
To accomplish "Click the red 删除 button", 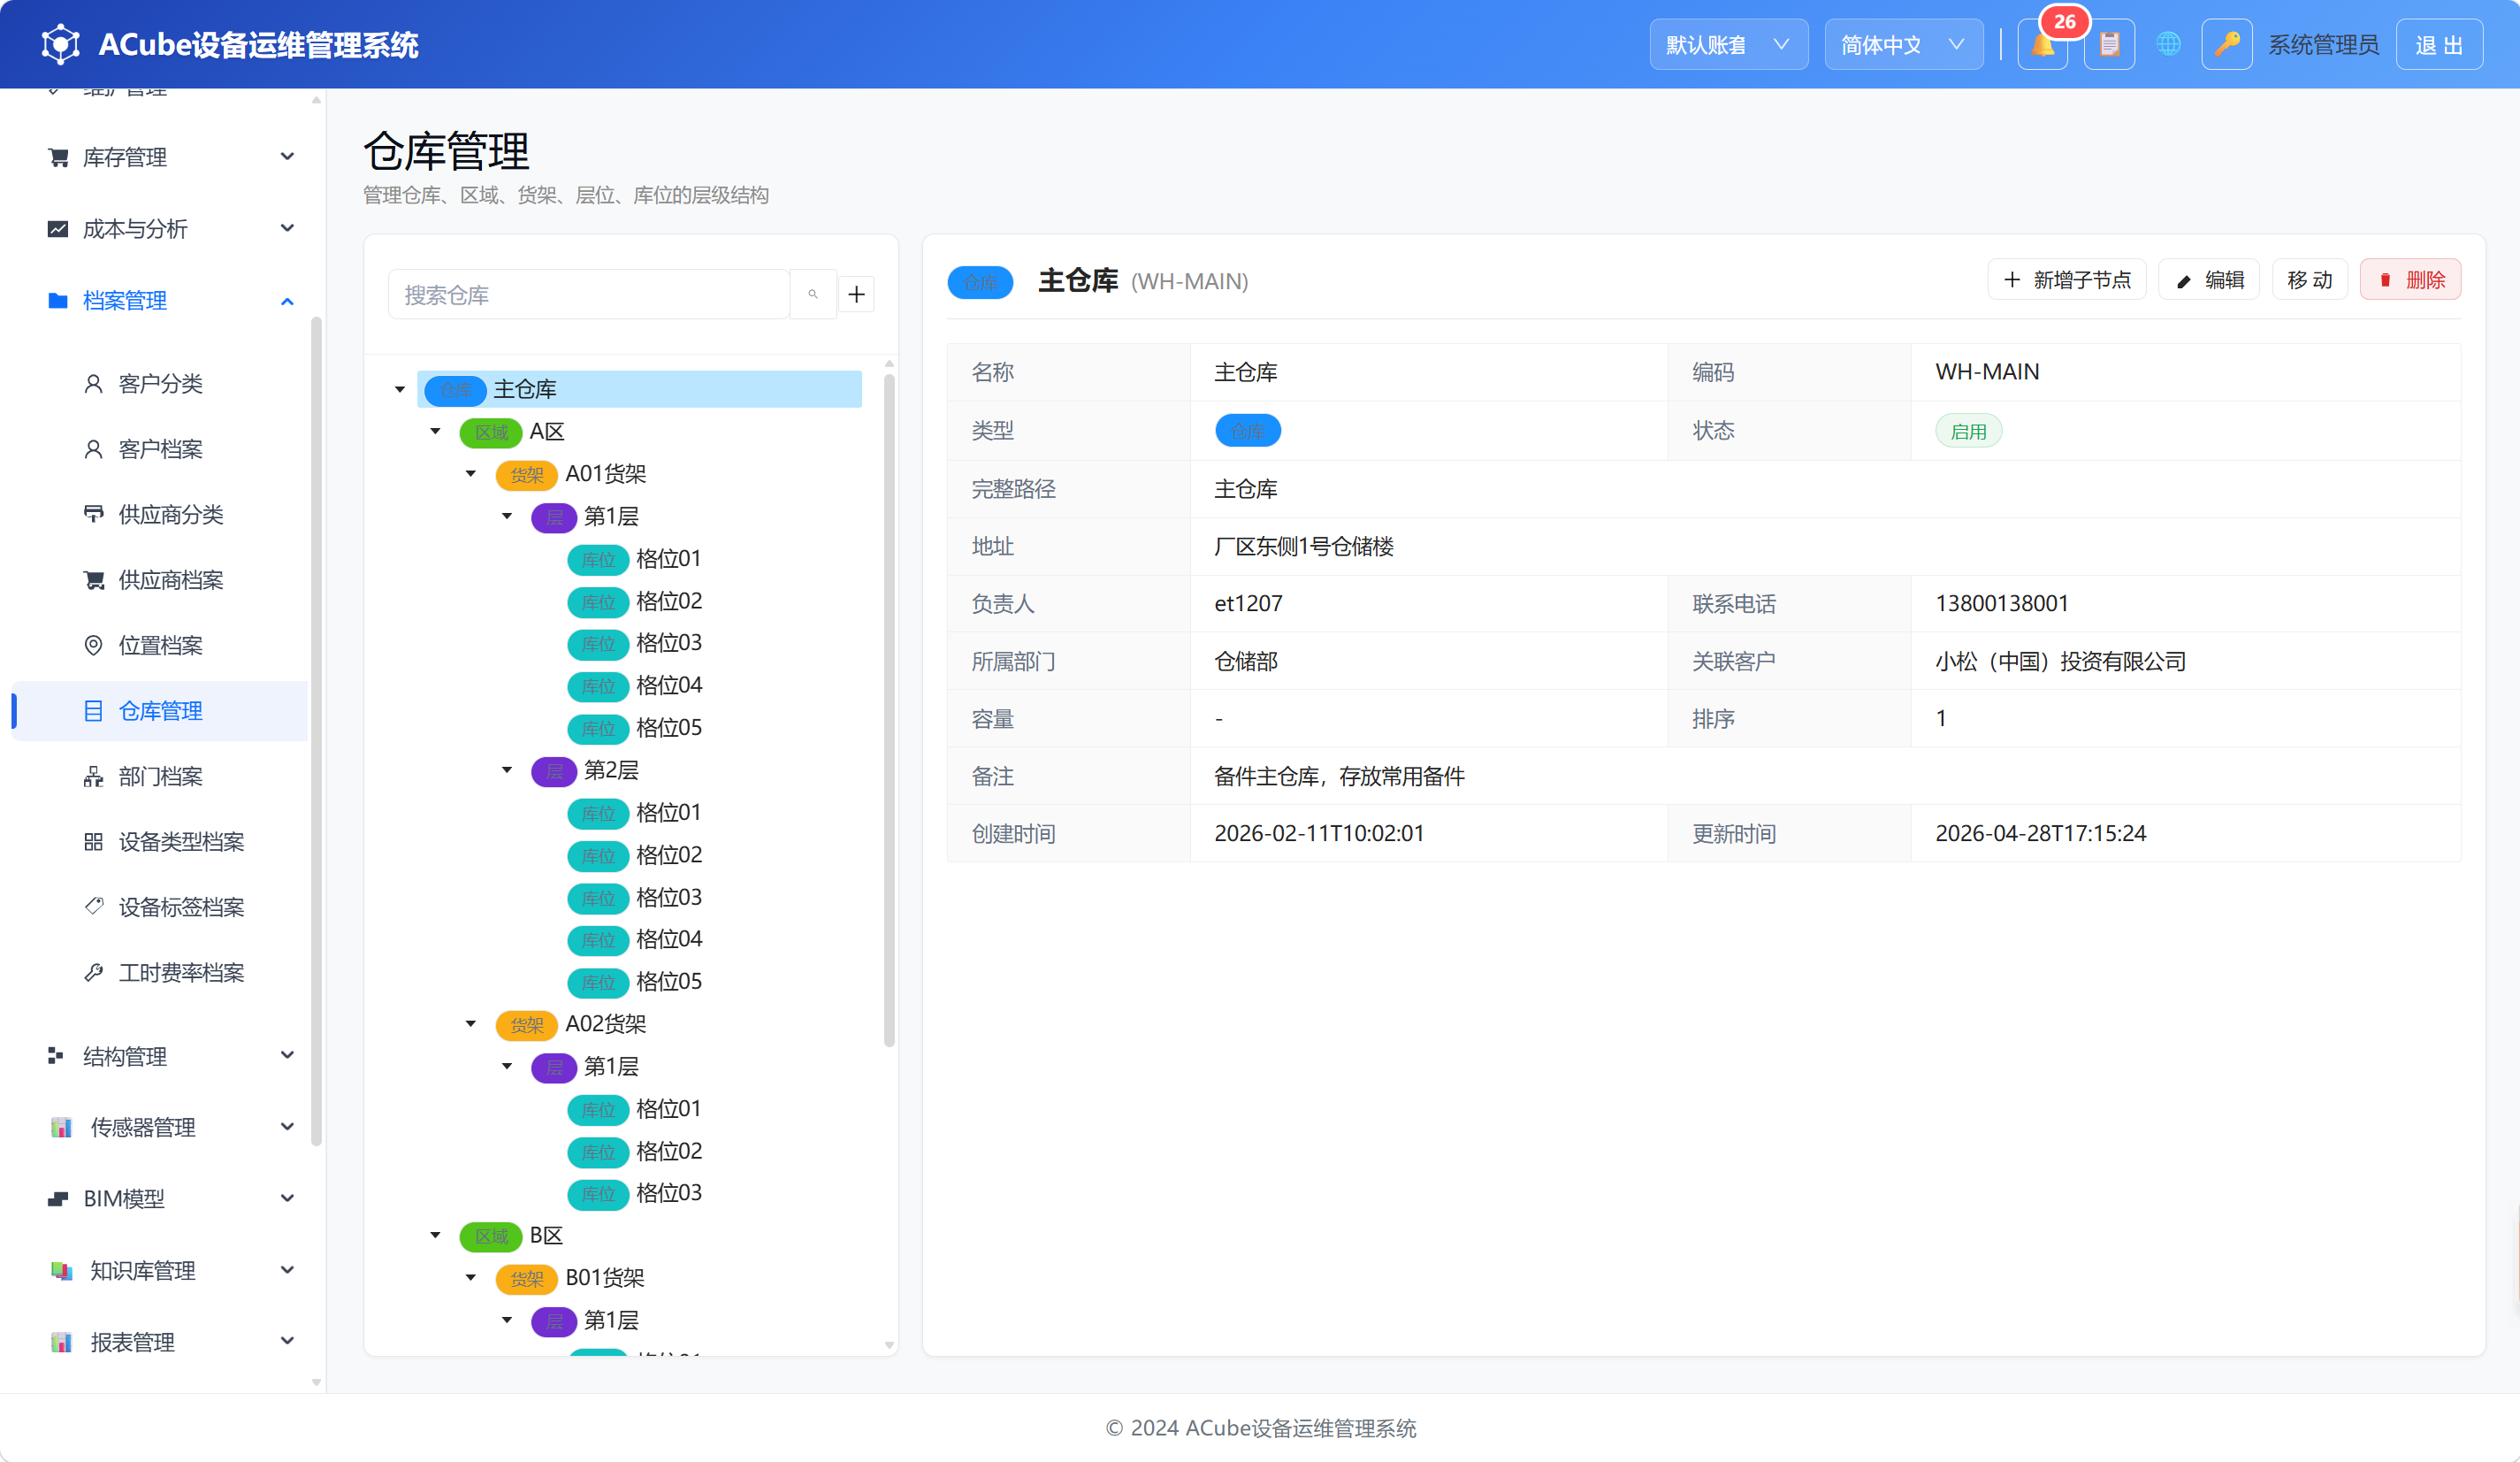I will pyautogui.click(x=2410, y=280).
